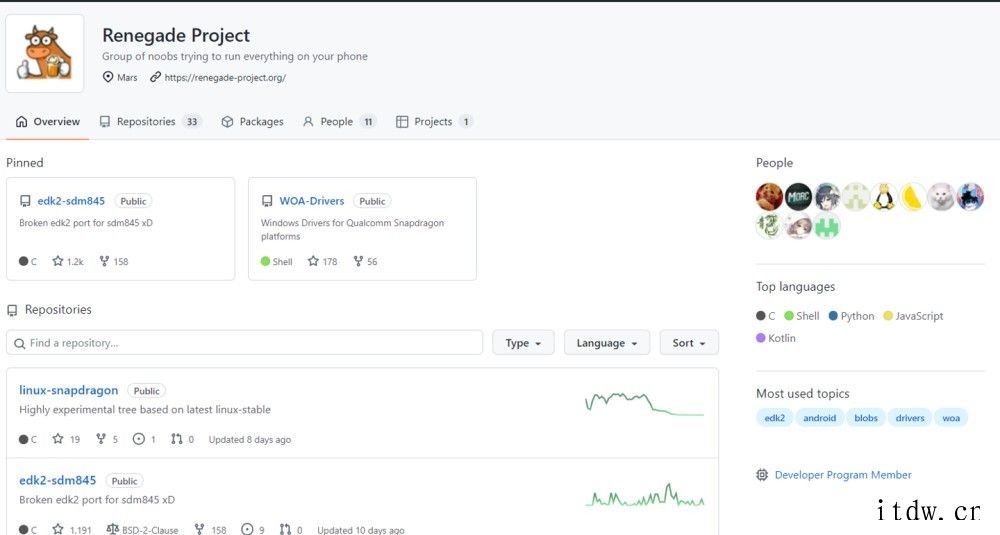The image size is (1000, 535).
Task: Click fork count 5 on linux-snapdragon
Action: (x=107, y=439)
